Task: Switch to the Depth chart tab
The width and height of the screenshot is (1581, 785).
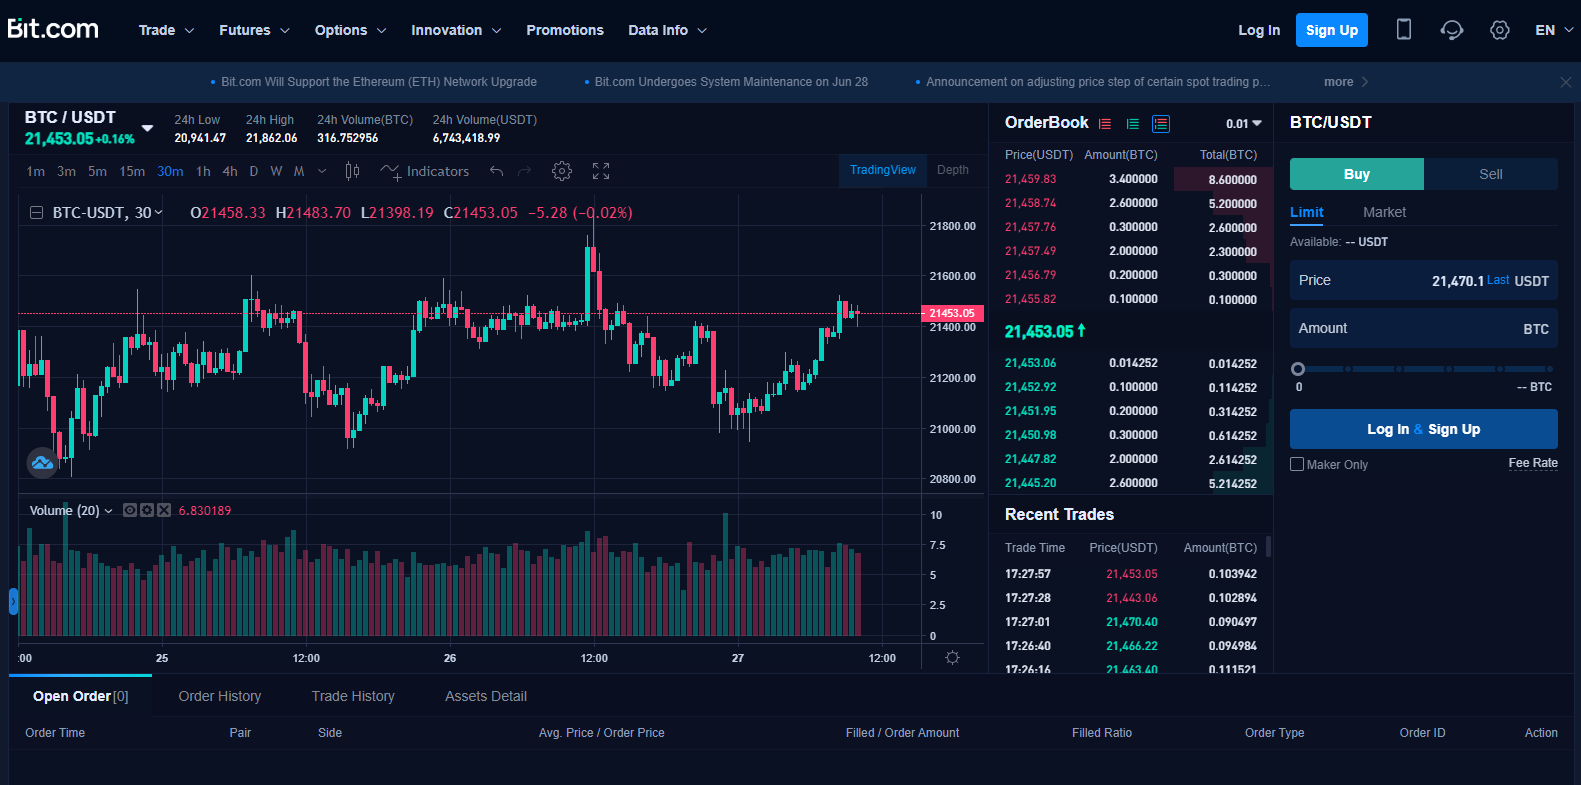Action: [953, 170]
